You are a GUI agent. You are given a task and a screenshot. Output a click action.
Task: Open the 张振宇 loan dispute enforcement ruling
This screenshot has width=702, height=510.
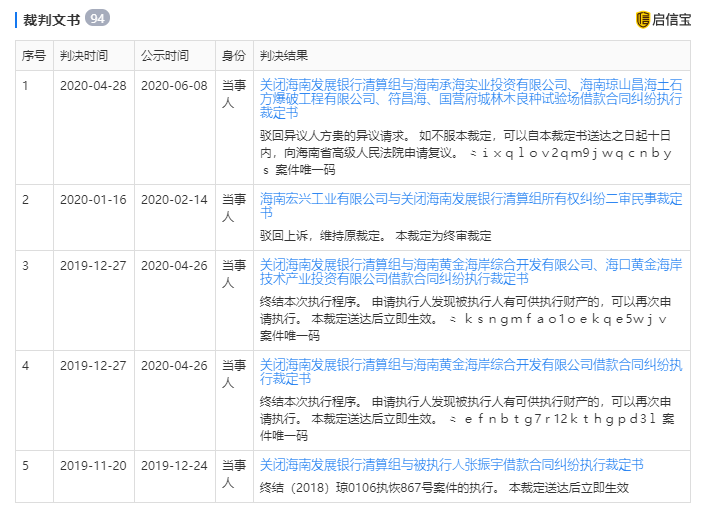(x=451, y=465)
